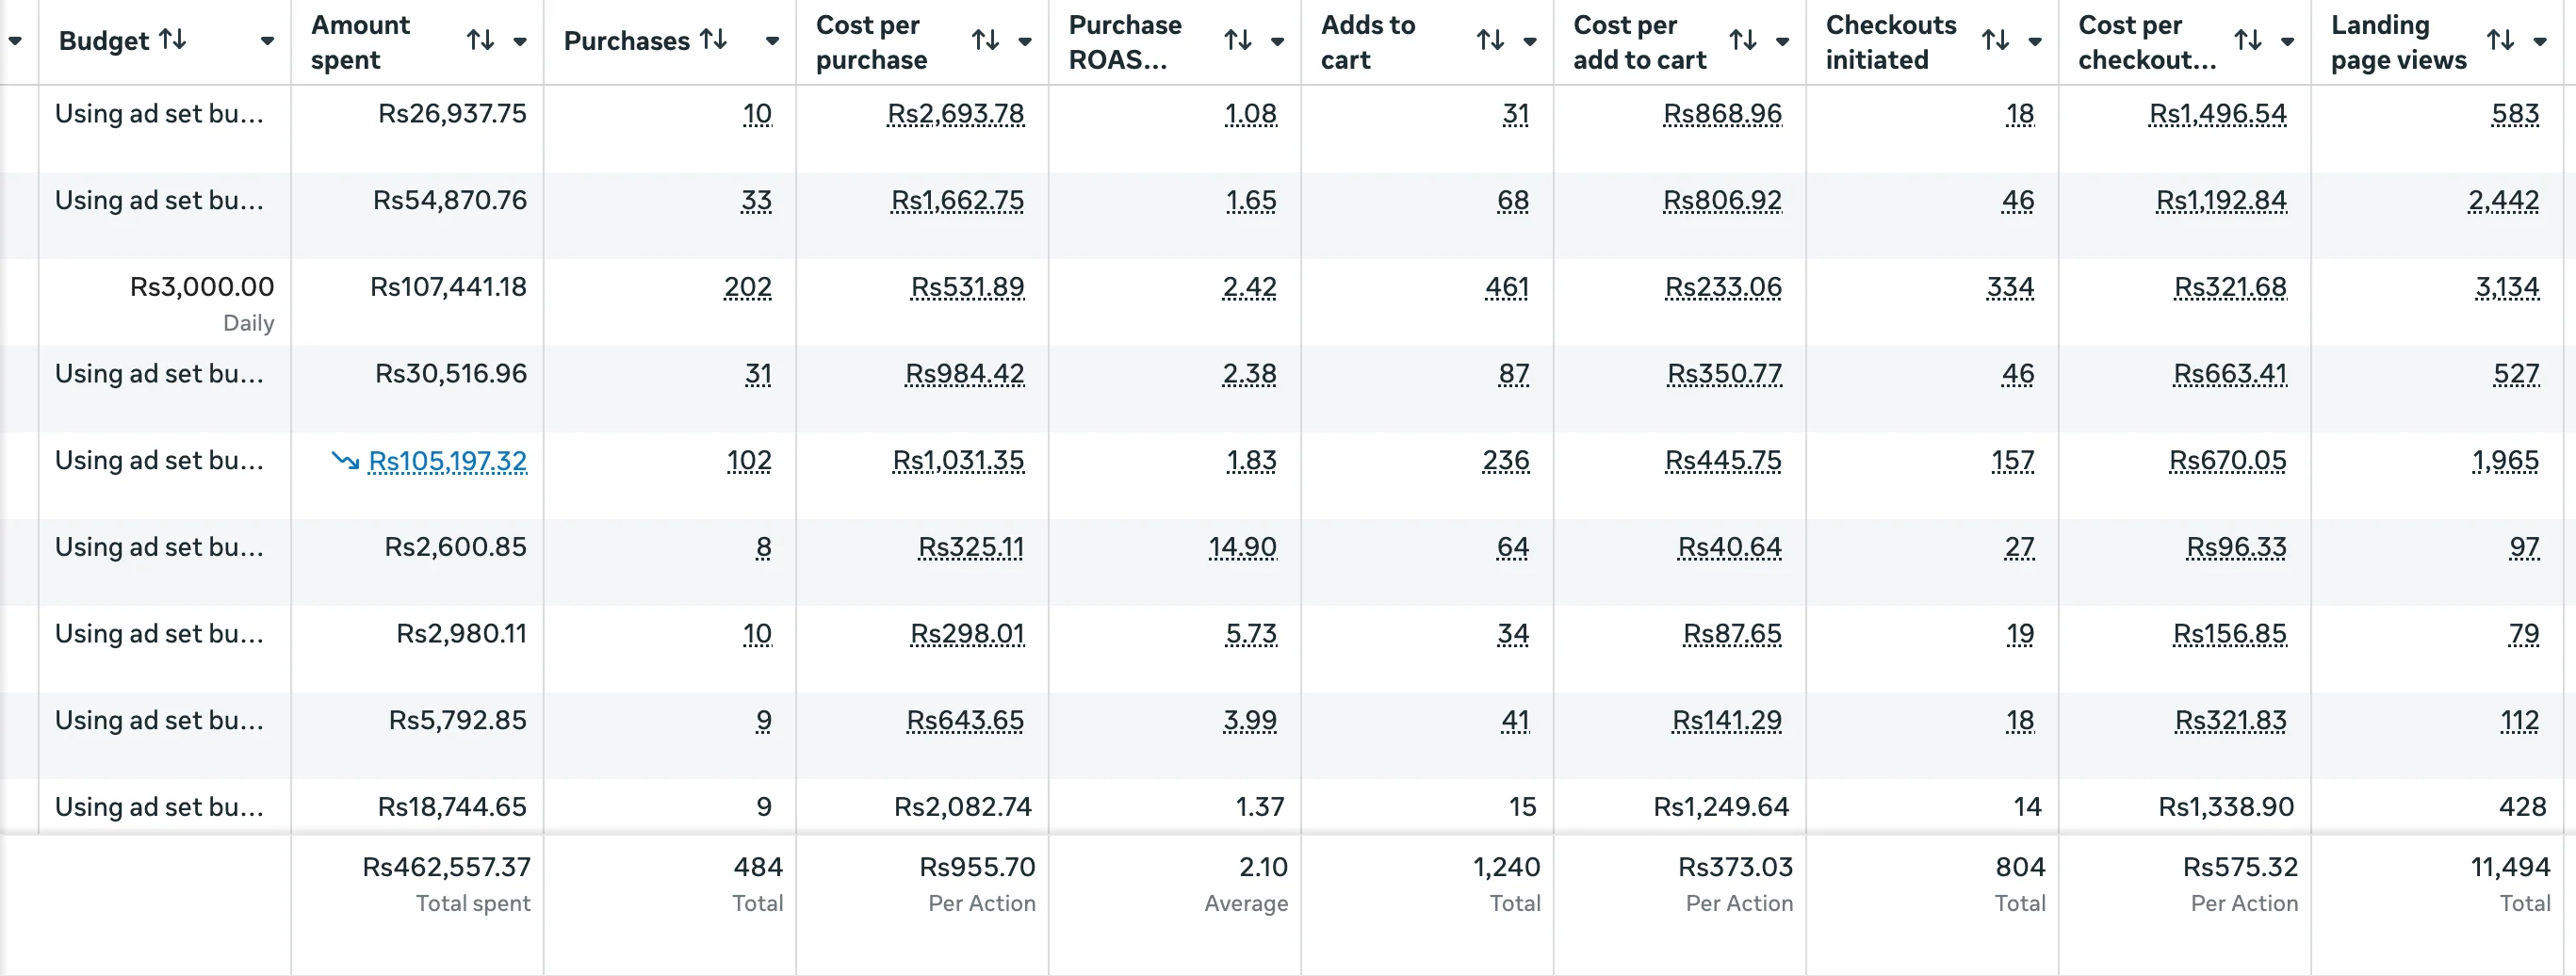Sort the Checkouts initiated column
2576x976 pixels.
click(x=1996, y=41)
